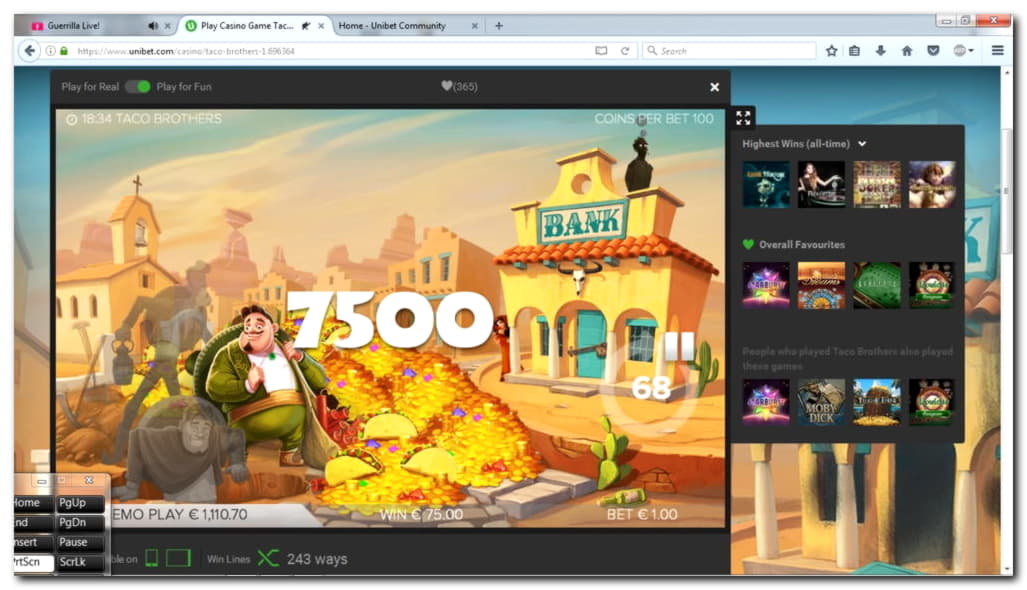
Task: Click the green heart beside Overall Favourites
Action: (748, 244)
